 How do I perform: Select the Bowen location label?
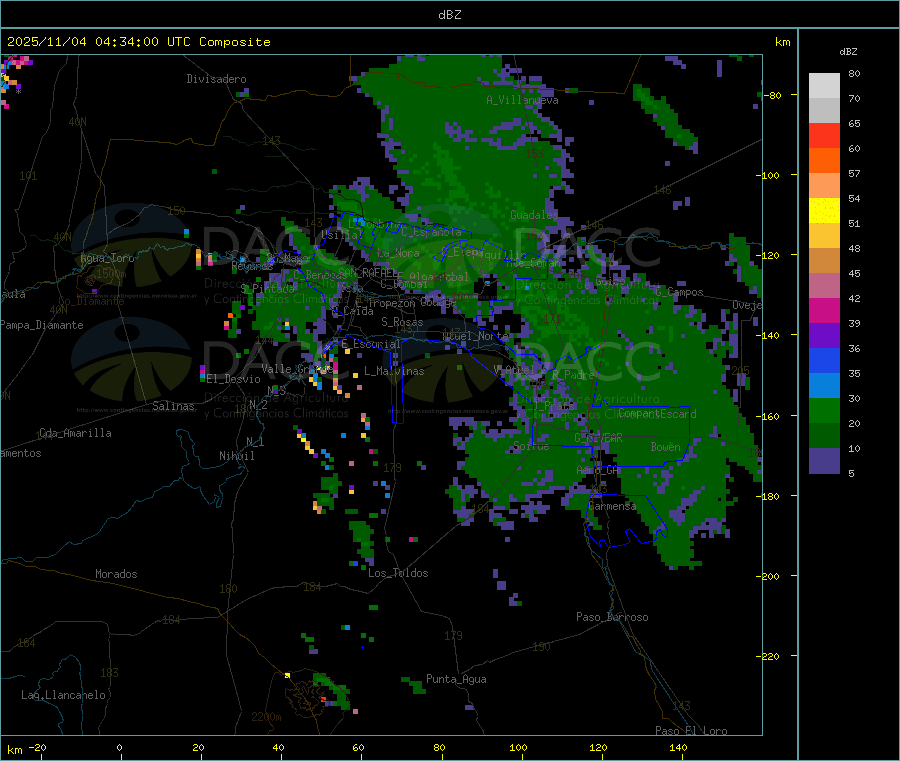point(665,448)
